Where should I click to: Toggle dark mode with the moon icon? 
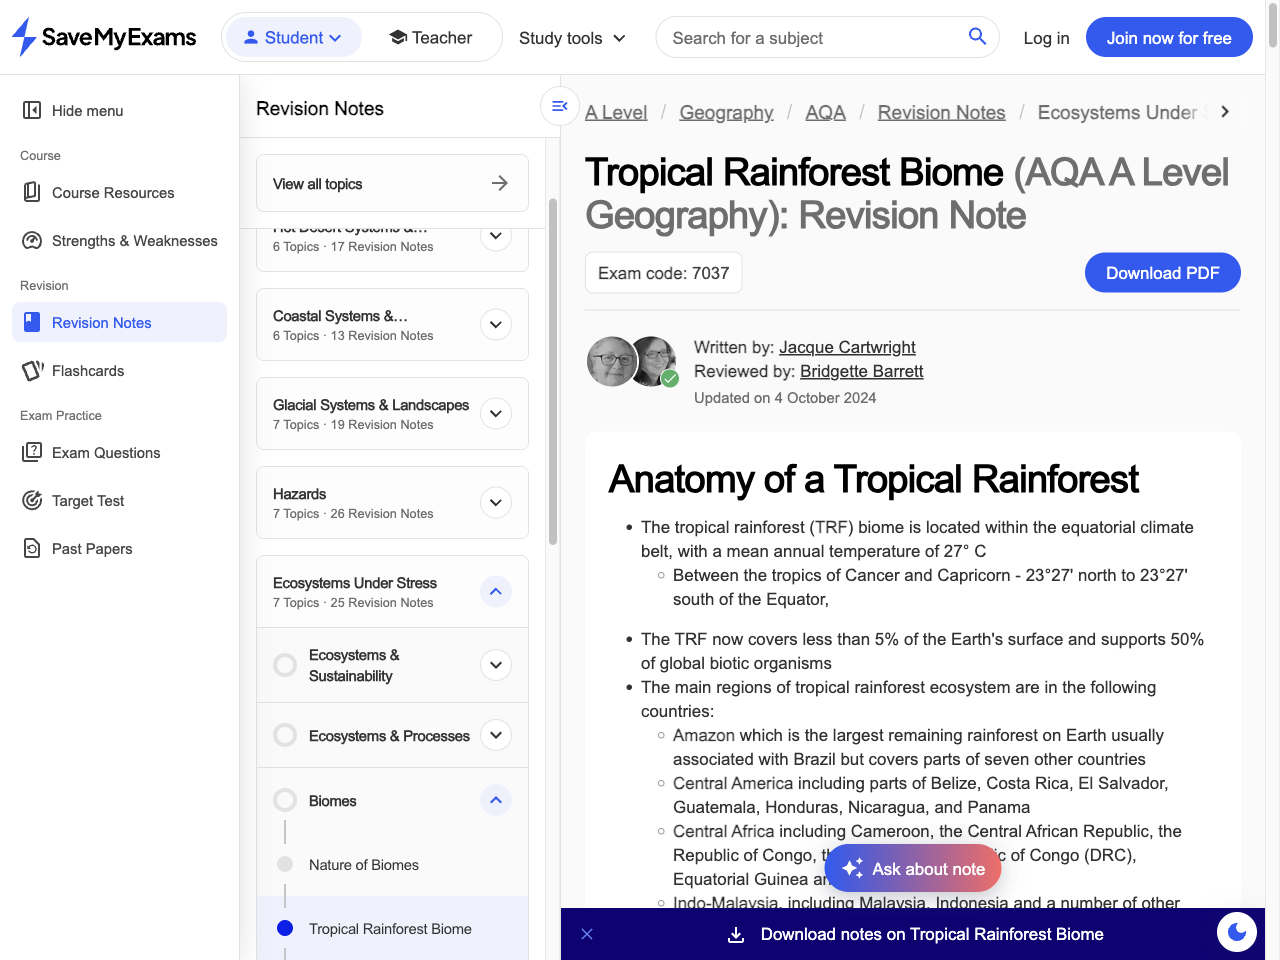click(1236, 932)
